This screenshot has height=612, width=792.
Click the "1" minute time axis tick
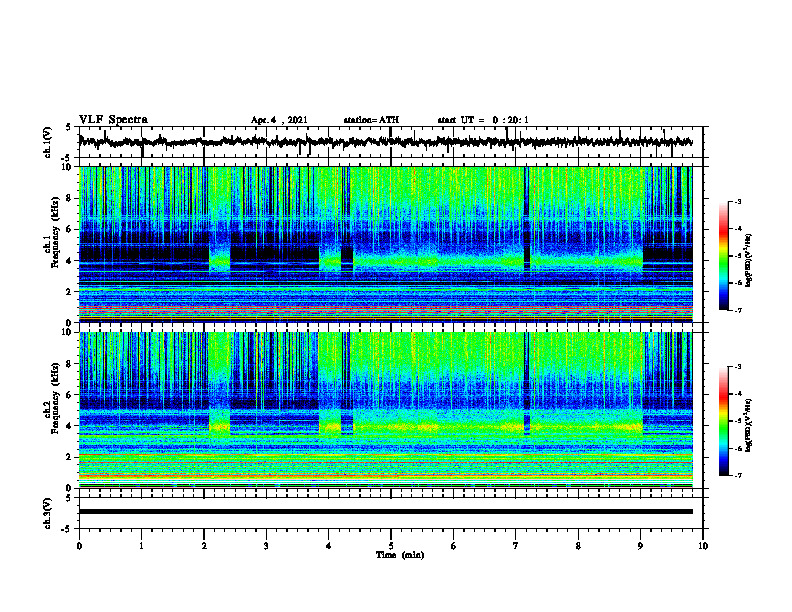tap(141, 546)
